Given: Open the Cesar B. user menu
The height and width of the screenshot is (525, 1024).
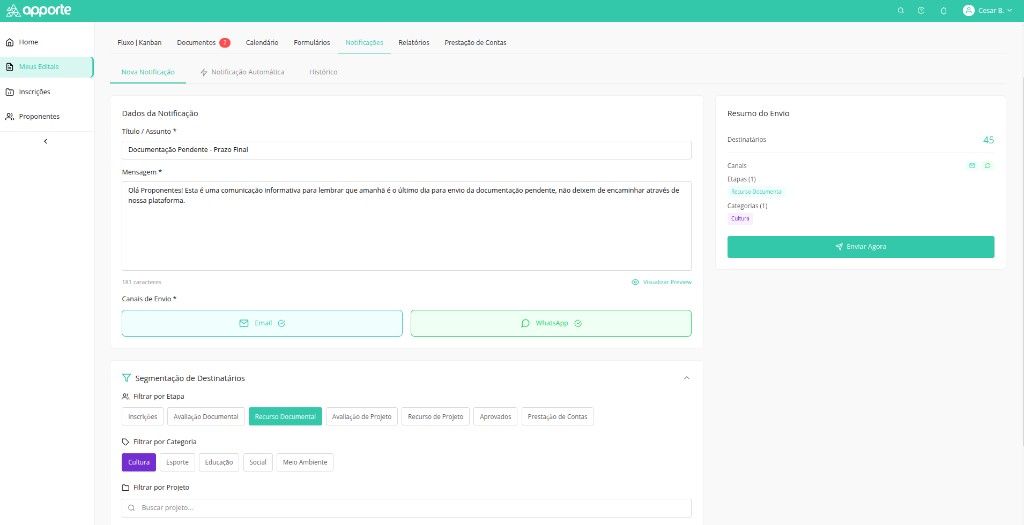Looking at the screenshot, I should pos(987,10).
